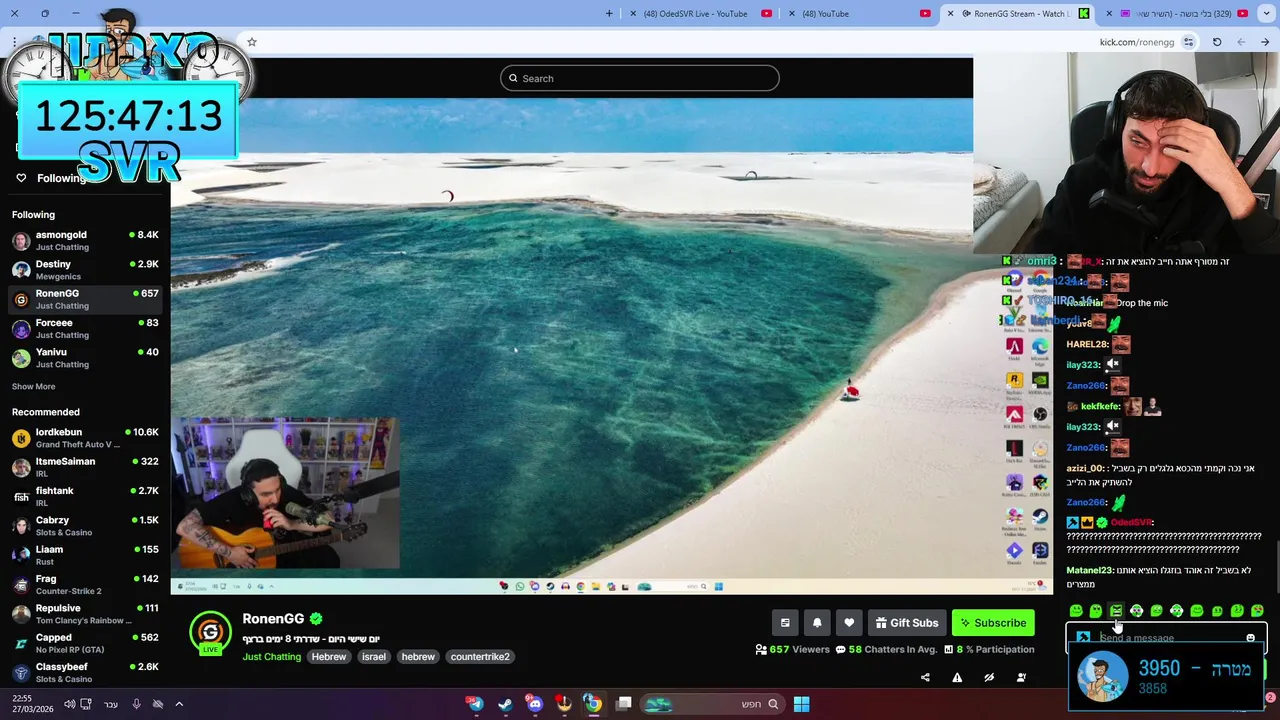Image resolution: width=1280 pixels, height=720 pixels.
Task: Open the asmongold channel in Following
Action: point(85,240)
